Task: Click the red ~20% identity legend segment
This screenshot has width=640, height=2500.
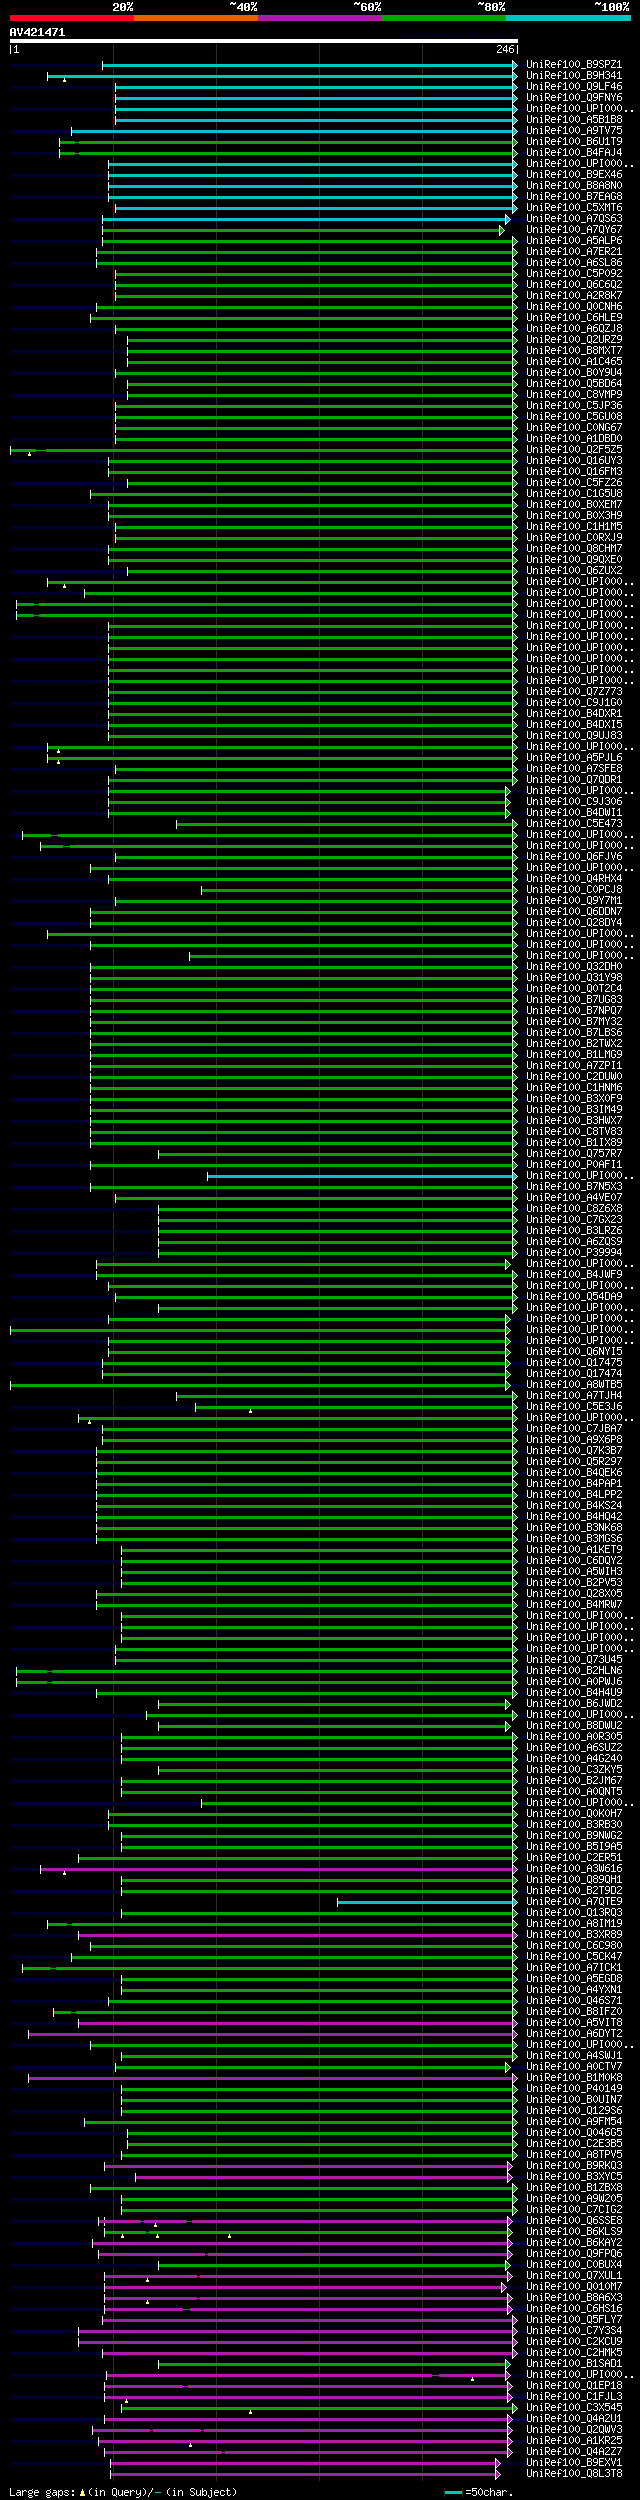Action: (71, 18)
